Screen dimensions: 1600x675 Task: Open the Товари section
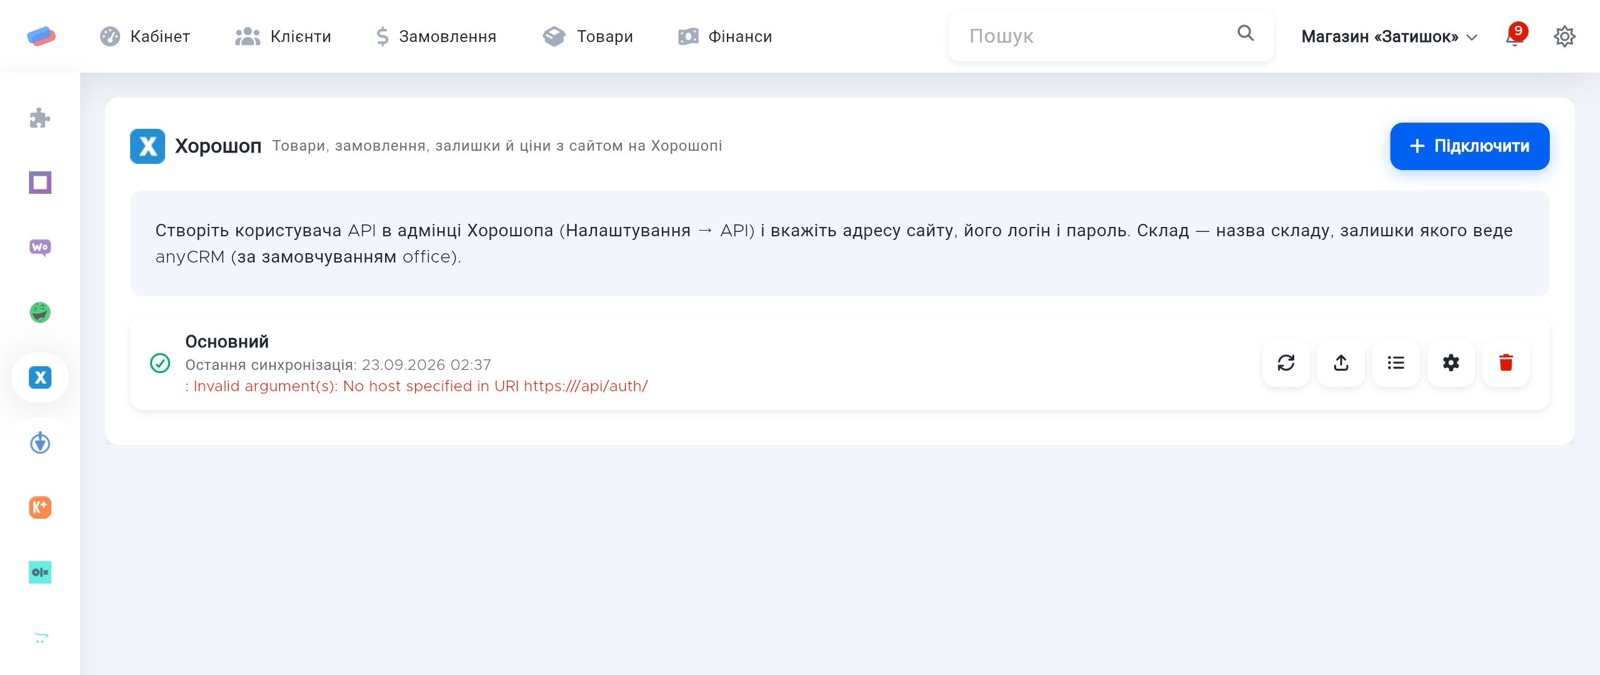(x=588, y=36)
